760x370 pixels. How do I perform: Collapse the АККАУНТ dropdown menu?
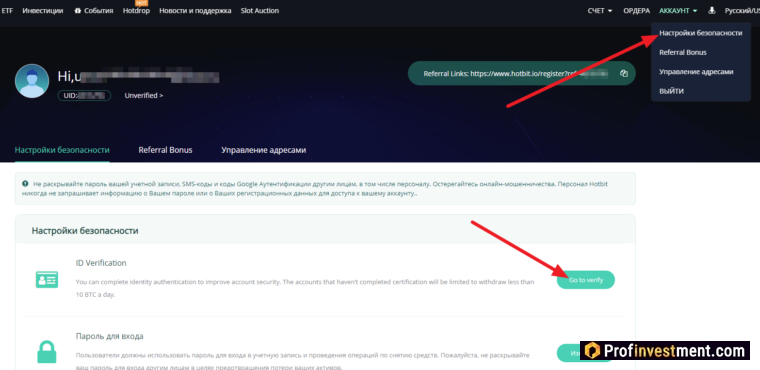(678, 11)
